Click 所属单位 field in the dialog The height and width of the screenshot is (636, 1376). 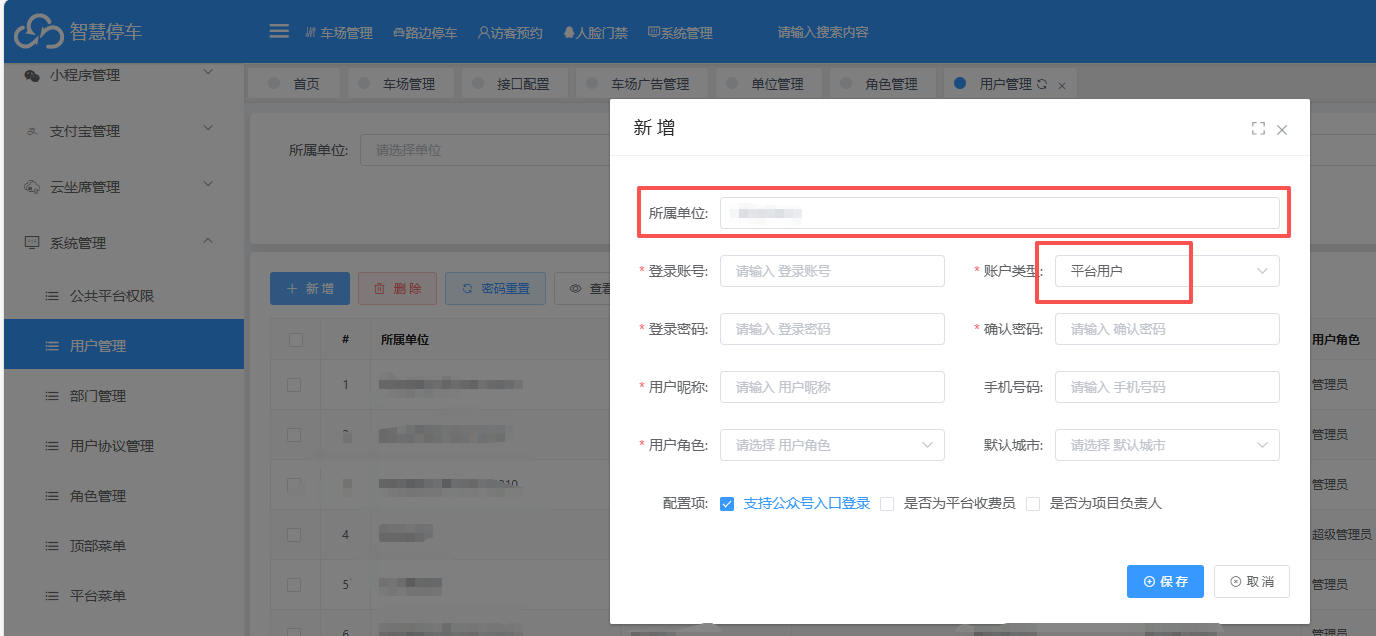(x=999, y=213)
